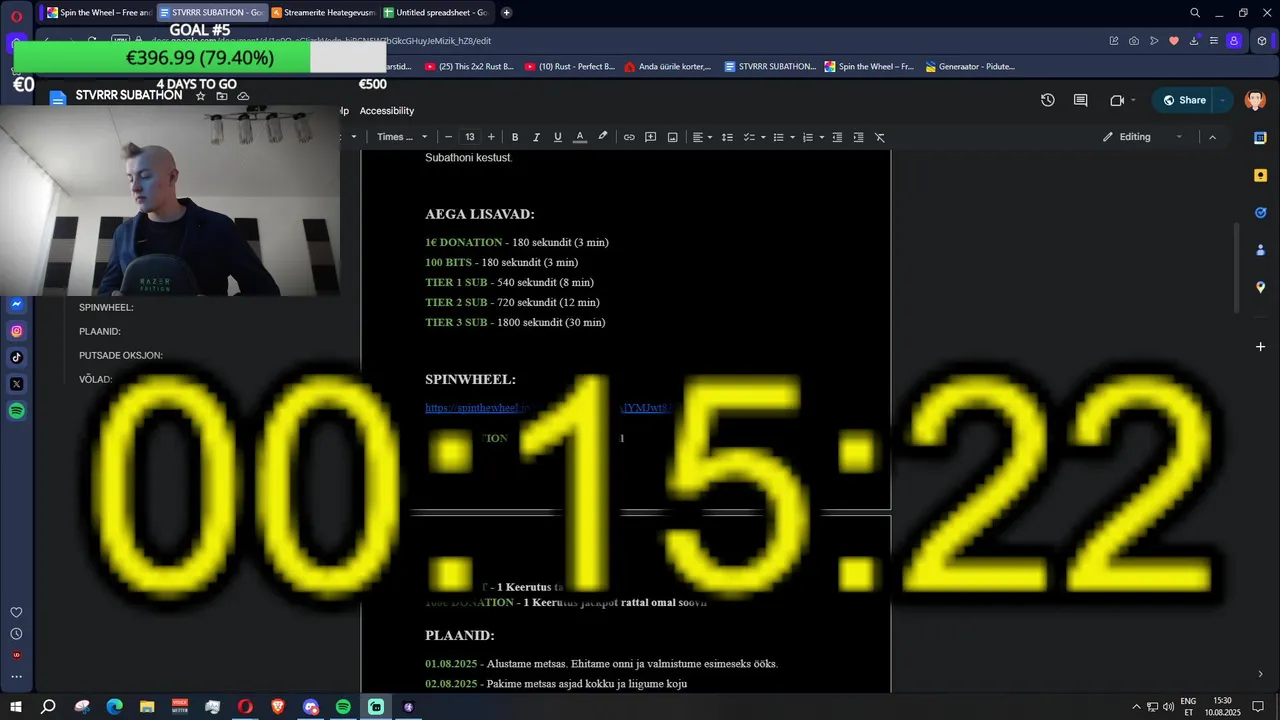Open the comment history icon

(1080, 100)
